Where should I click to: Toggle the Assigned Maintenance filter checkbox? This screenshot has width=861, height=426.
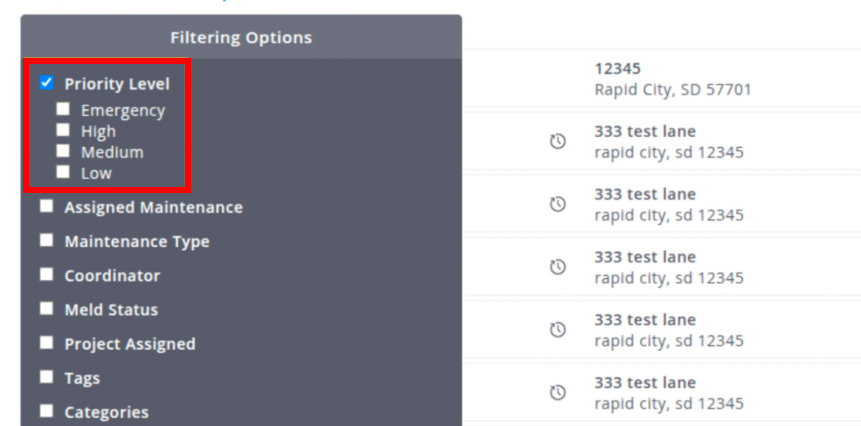(47, 207)
